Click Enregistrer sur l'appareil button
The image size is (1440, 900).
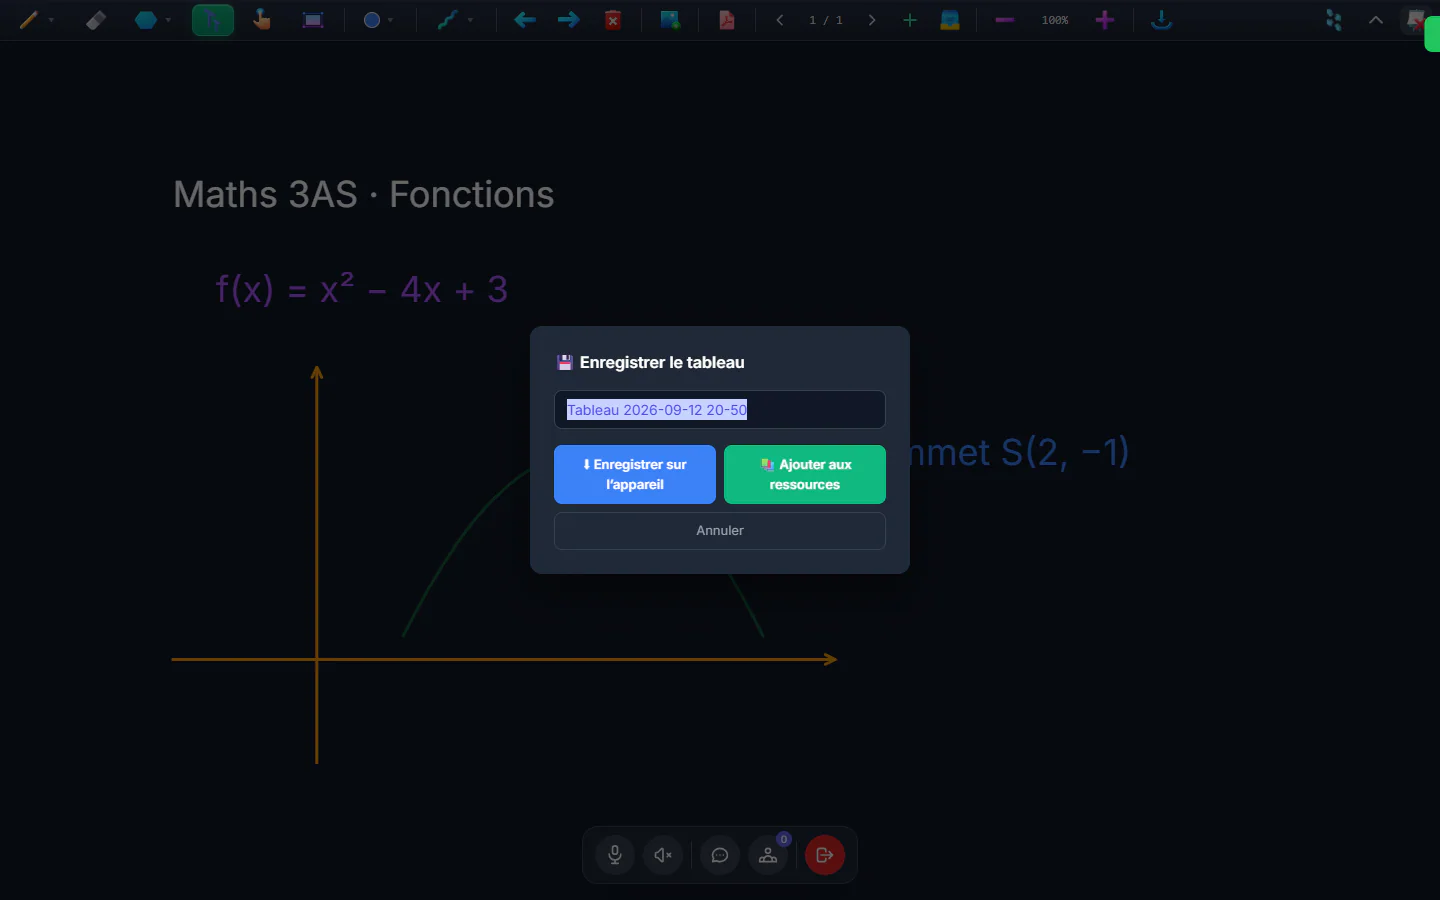point(635,474)
